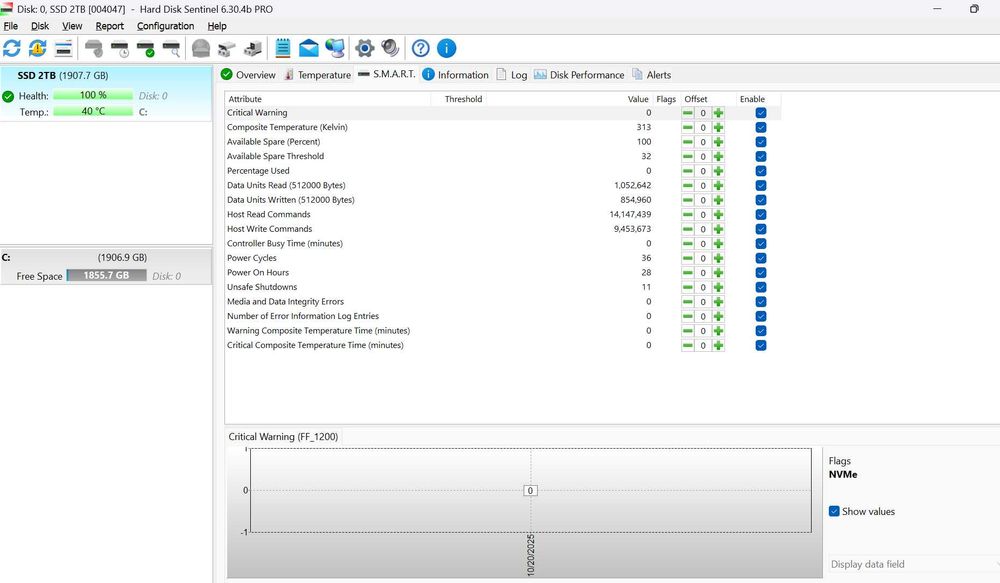Click the blue info about icon
This screenshot has width=1000, height=583.
446,48
